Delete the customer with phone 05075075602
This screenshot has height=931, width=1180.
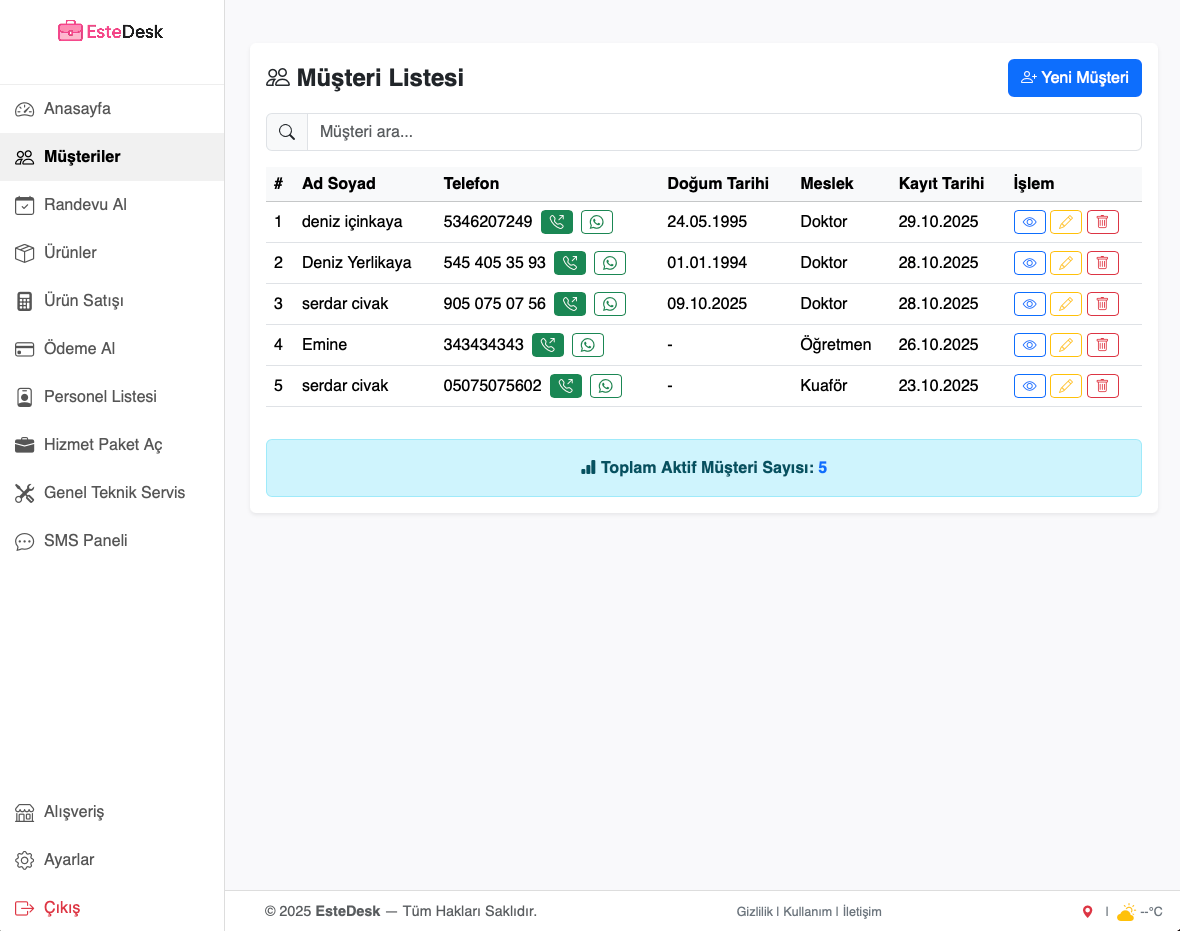pyautogui.click(x=1102, y=386)
